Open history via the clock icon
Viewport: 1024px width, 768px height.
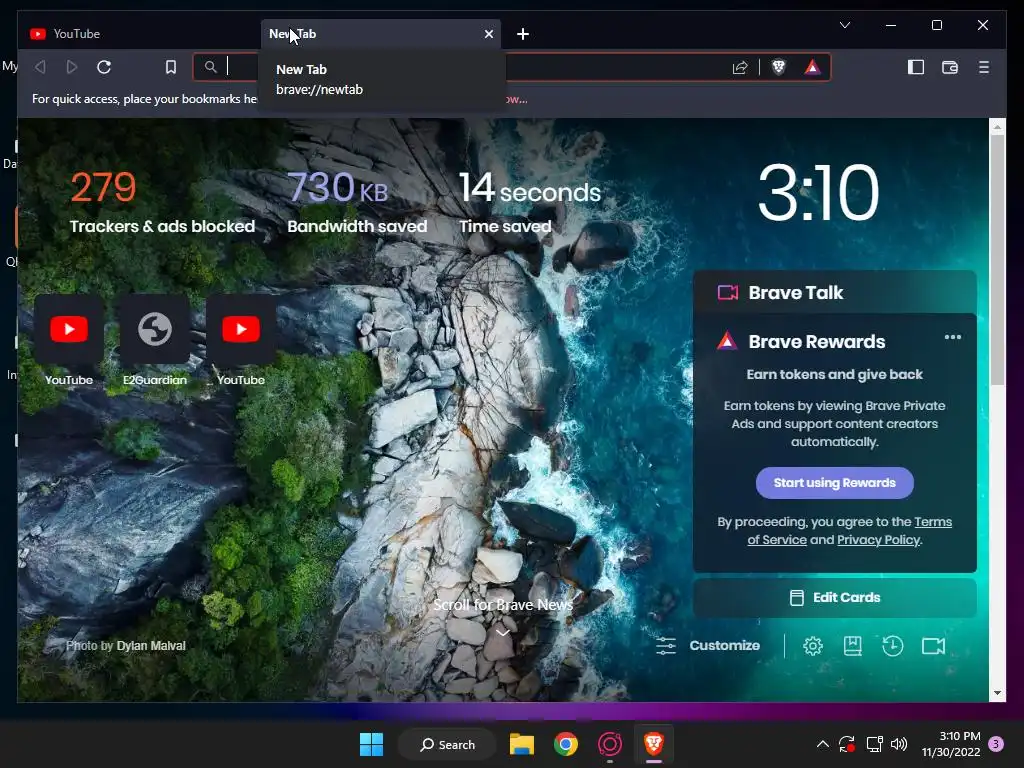click(x=892, y=646)
